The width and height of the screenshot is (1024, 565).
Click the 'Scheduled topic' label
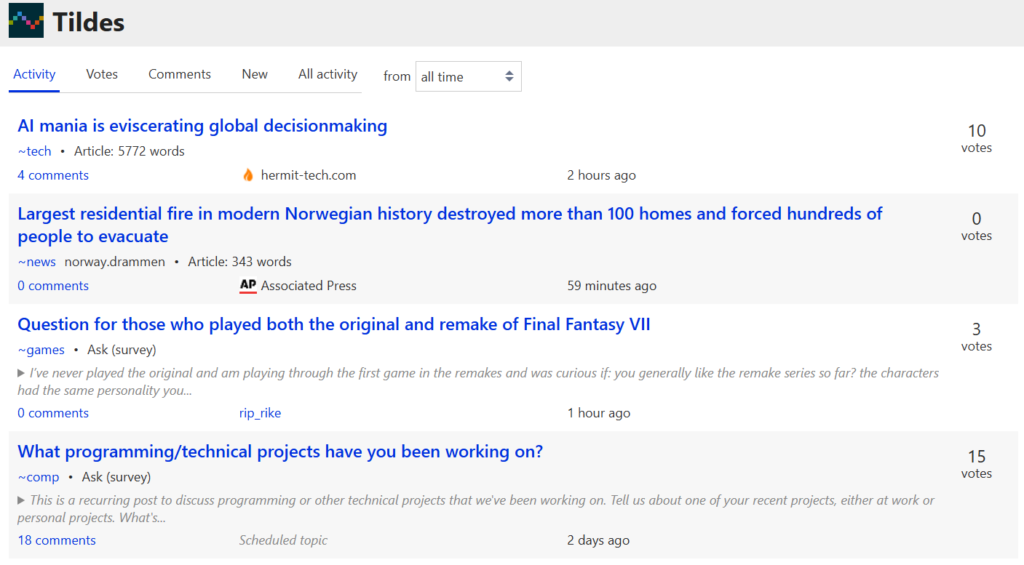(283, 540)
